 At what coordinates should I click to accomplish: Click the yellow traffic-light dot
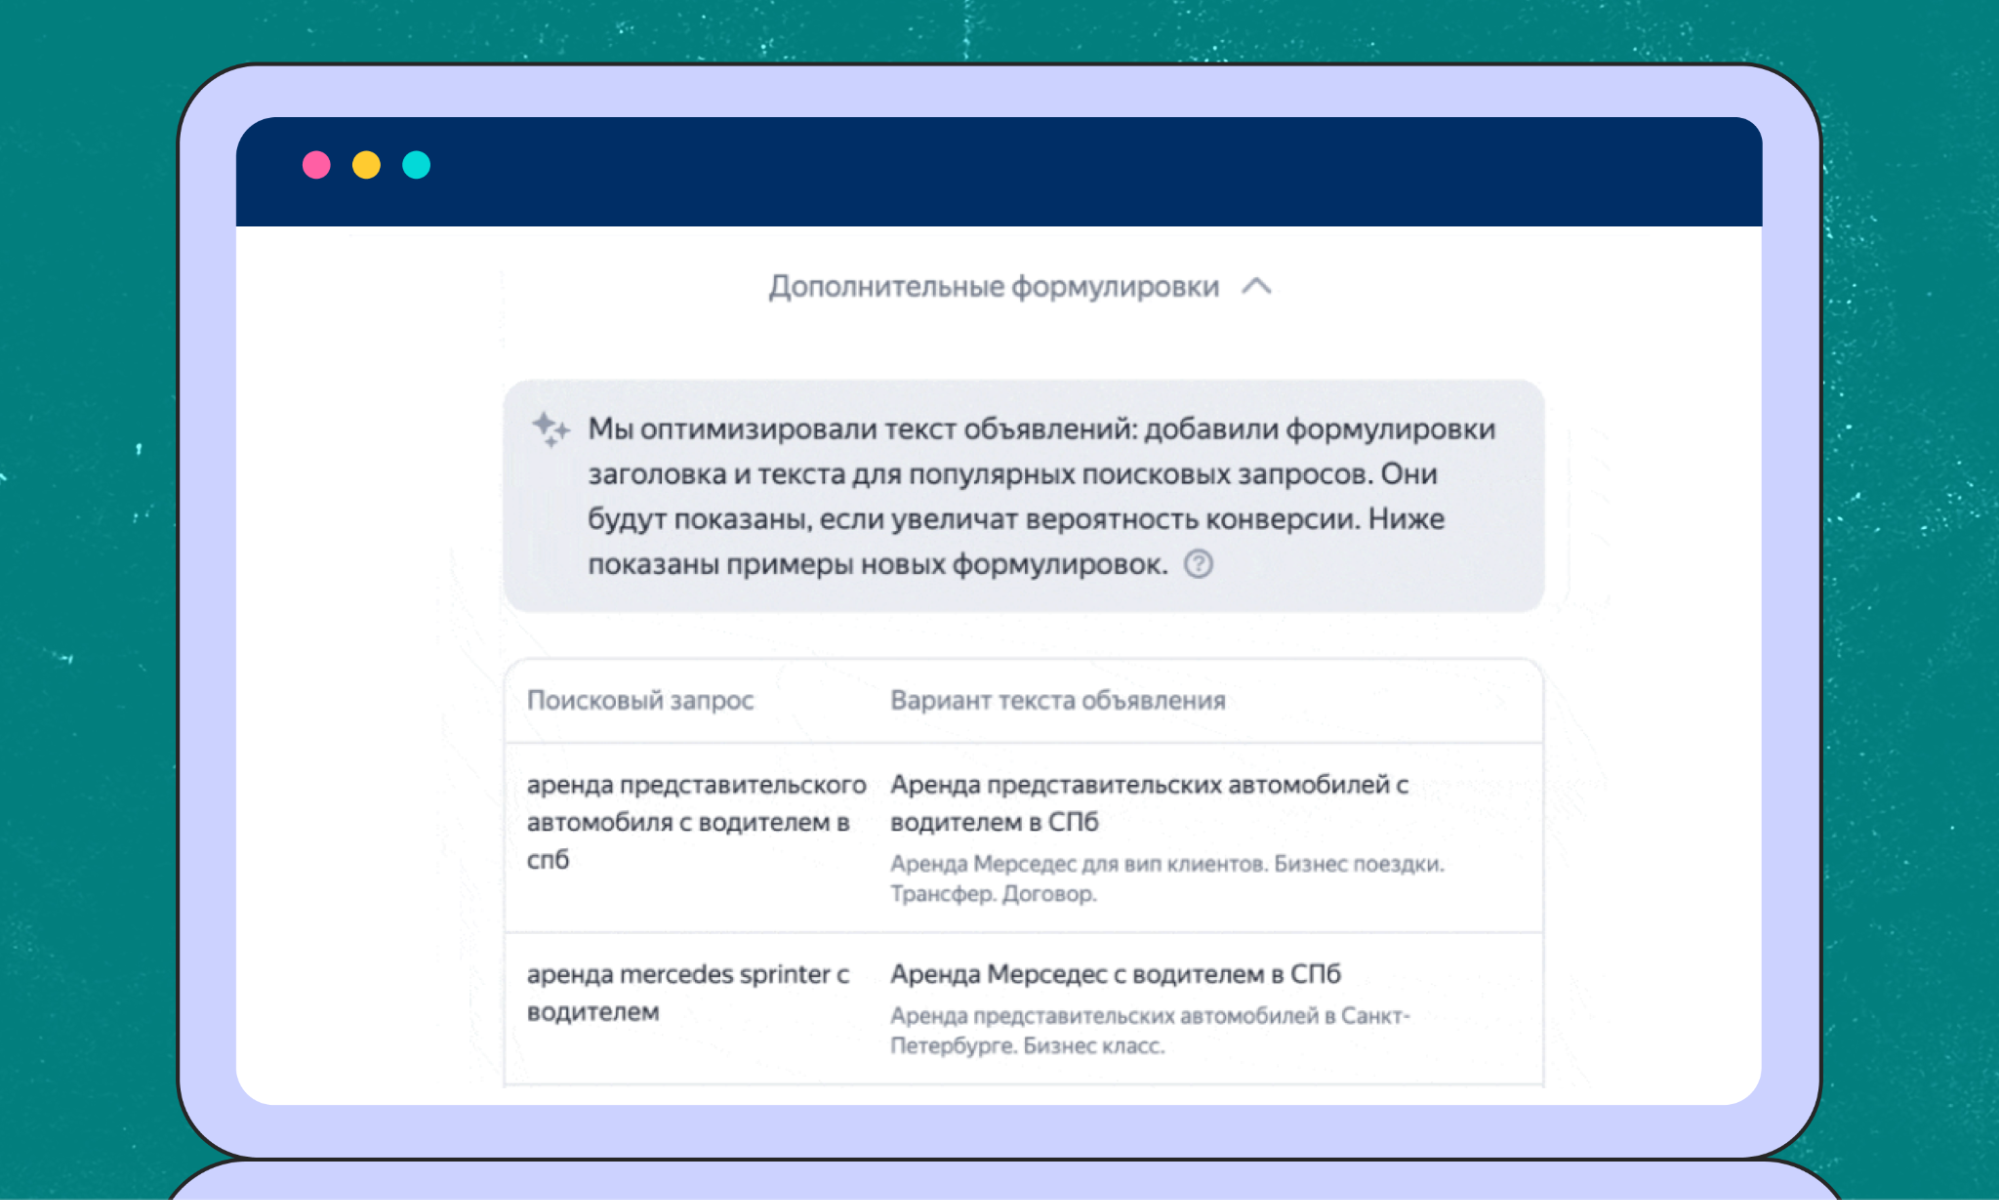(x=366, y=165)
